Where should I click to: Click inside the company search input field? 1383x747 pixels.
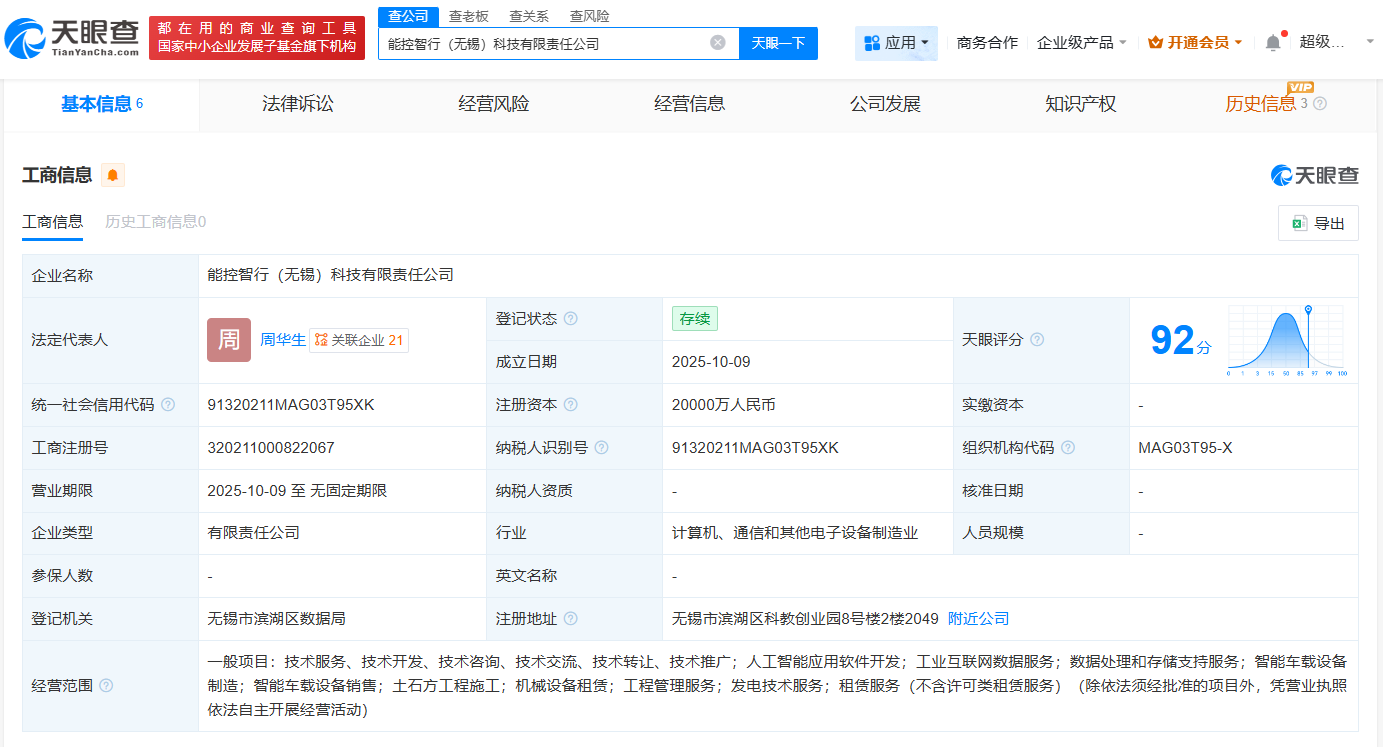click(550, 43)
